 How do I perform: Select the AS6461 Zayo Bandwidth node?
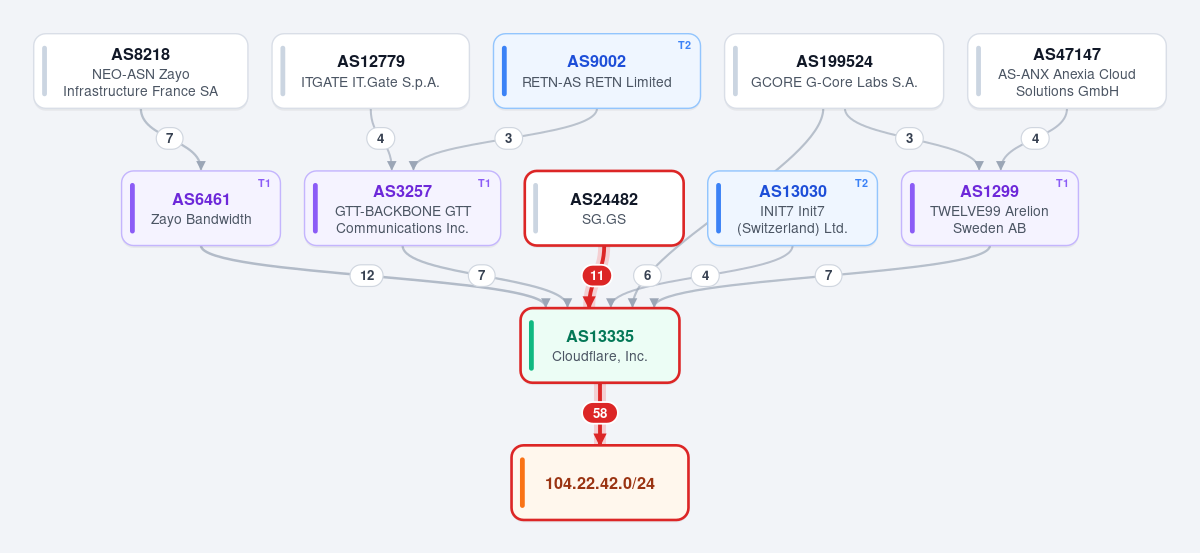click(201, 208)
